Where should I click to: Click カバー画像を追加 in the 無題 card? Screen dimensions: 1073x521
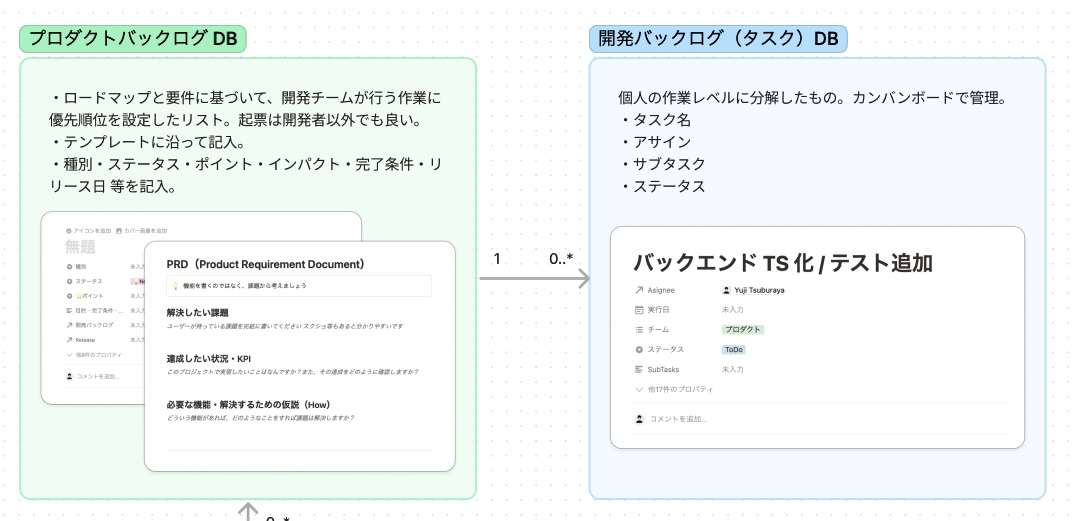pos(142,231)
